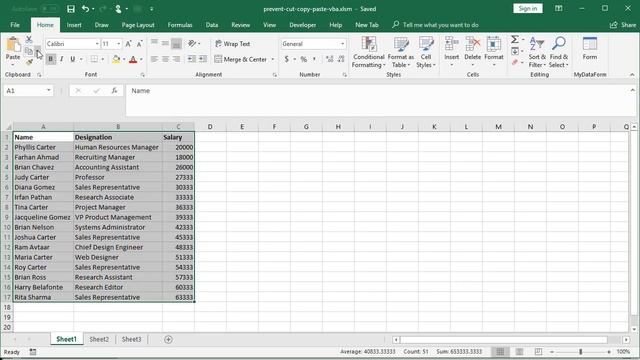Expand the Merge & Center dropdown arrow
The width and height of the screenshot is (640, 360).
point(273,60)
